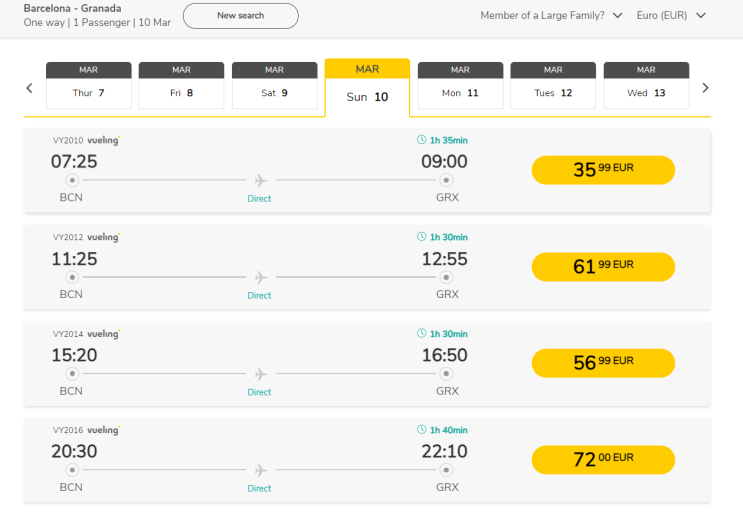The width and height of the screenshot is (743, 521).
Task: Expand Member of a Large Family dropdown
Action: click(551, 16)
